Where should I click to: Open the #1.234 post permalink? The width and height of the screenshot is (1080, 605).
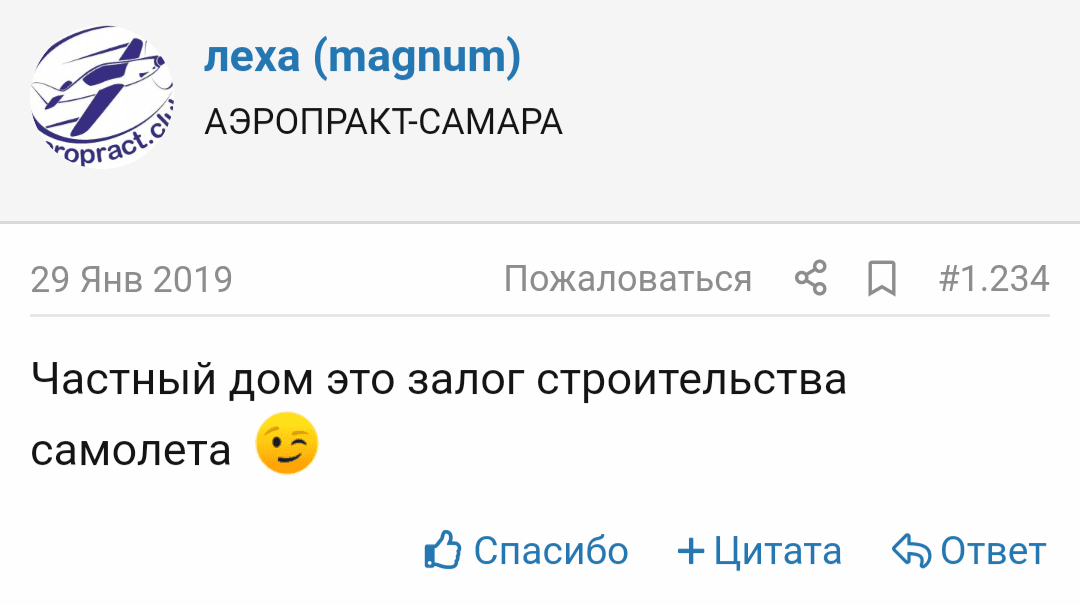994,279
